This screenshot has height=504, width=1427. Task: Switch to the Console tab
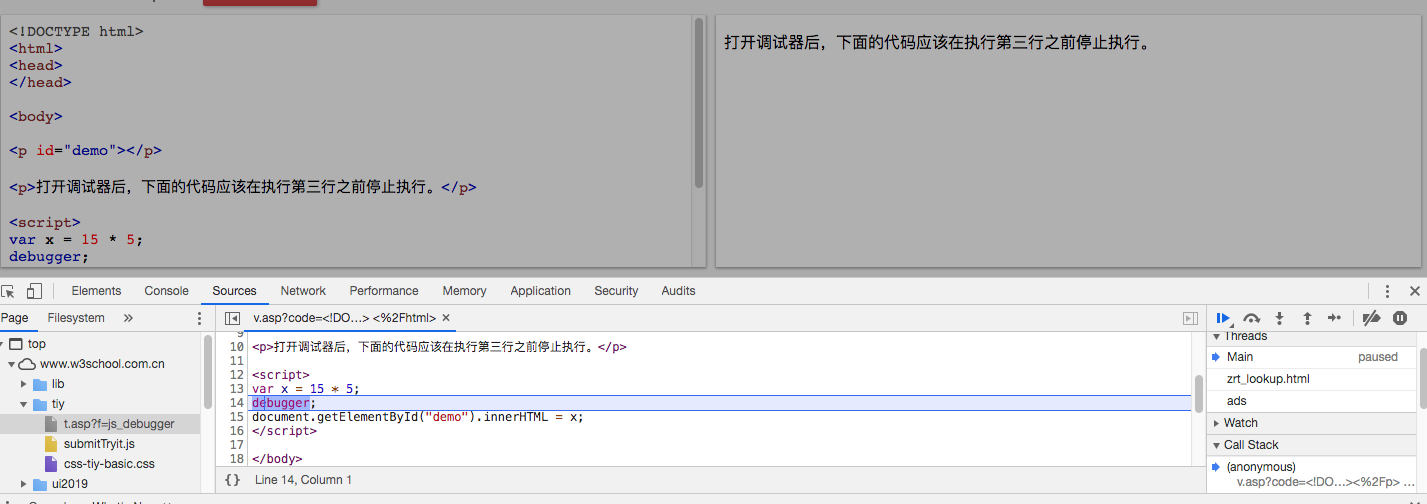tap(166, 291)
